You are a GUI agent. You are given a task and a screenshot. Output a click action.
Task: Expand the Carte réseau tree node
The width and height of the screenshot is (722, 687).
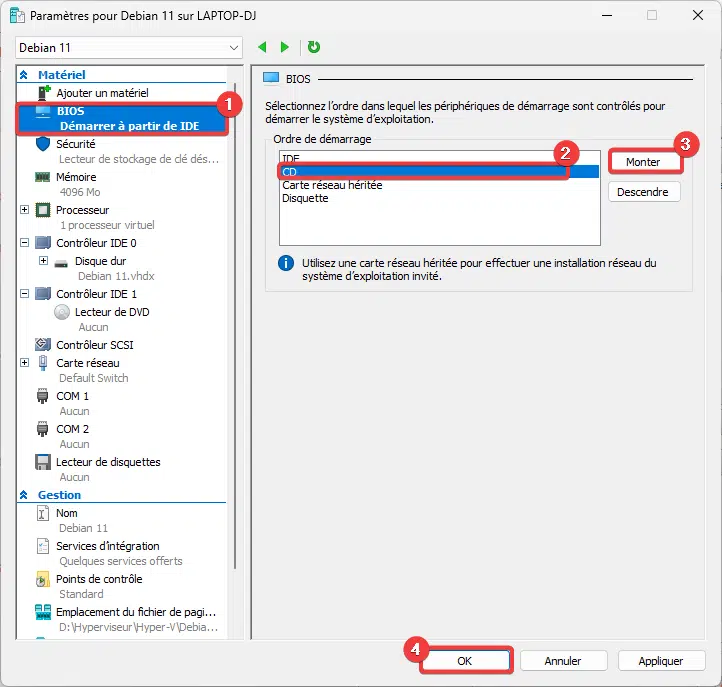coord(25,363)
